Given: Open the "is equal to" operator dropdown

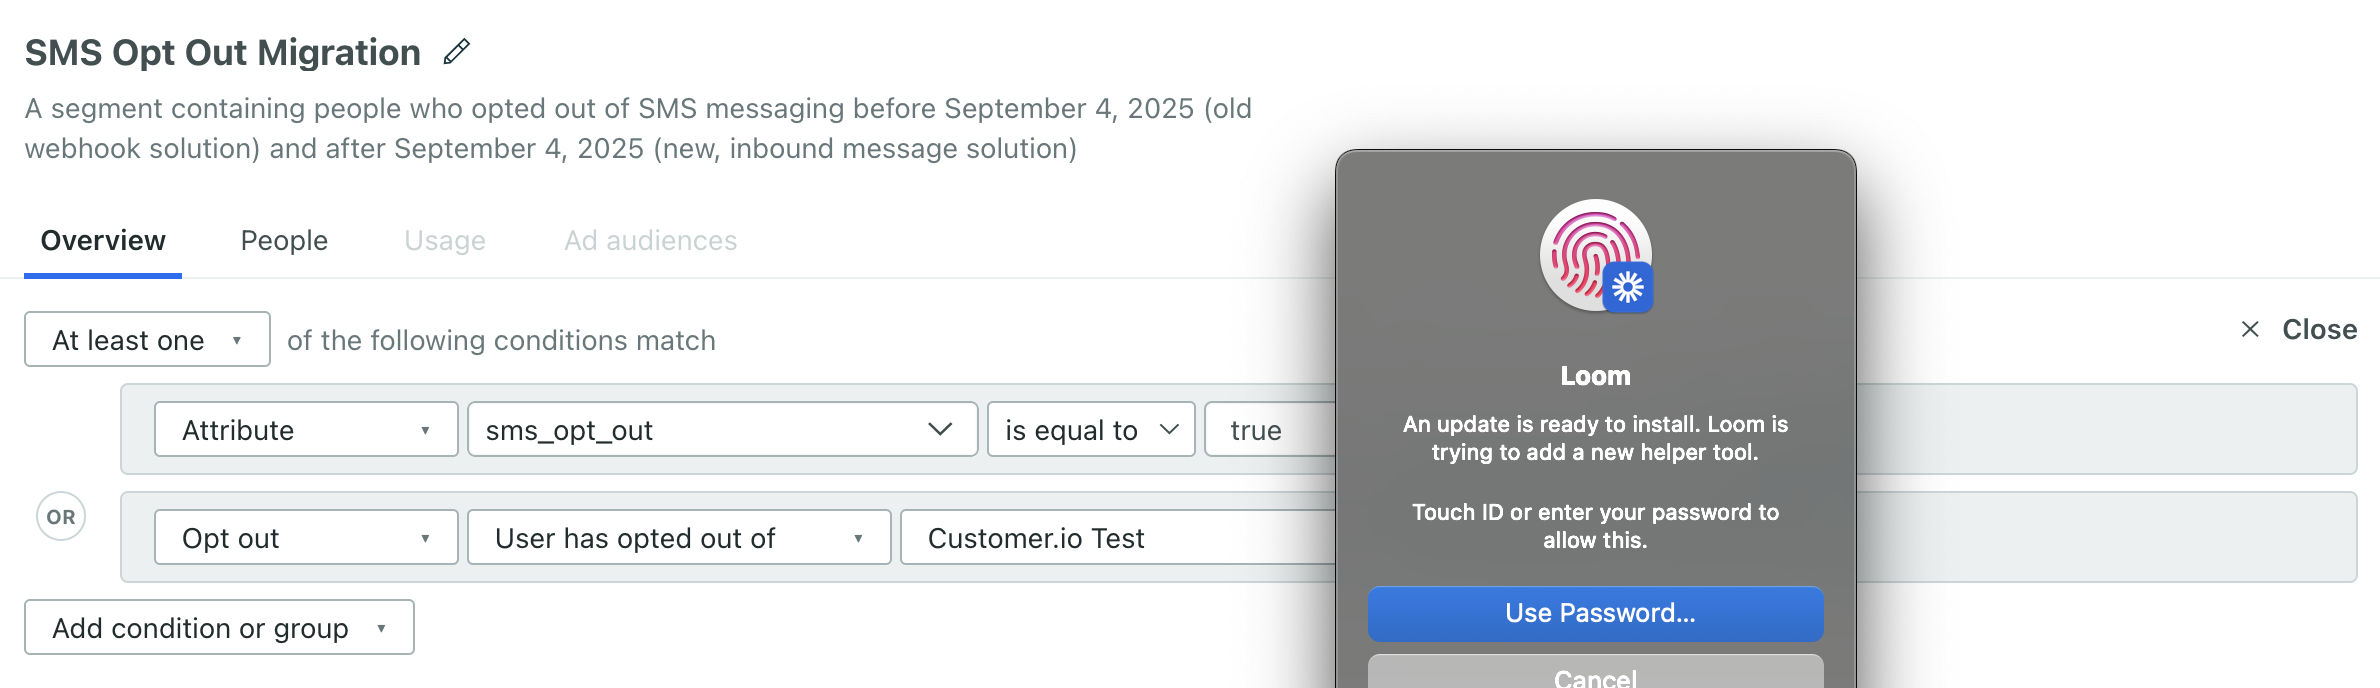Looking at the screenshot, I should [x=1089, y=429].
